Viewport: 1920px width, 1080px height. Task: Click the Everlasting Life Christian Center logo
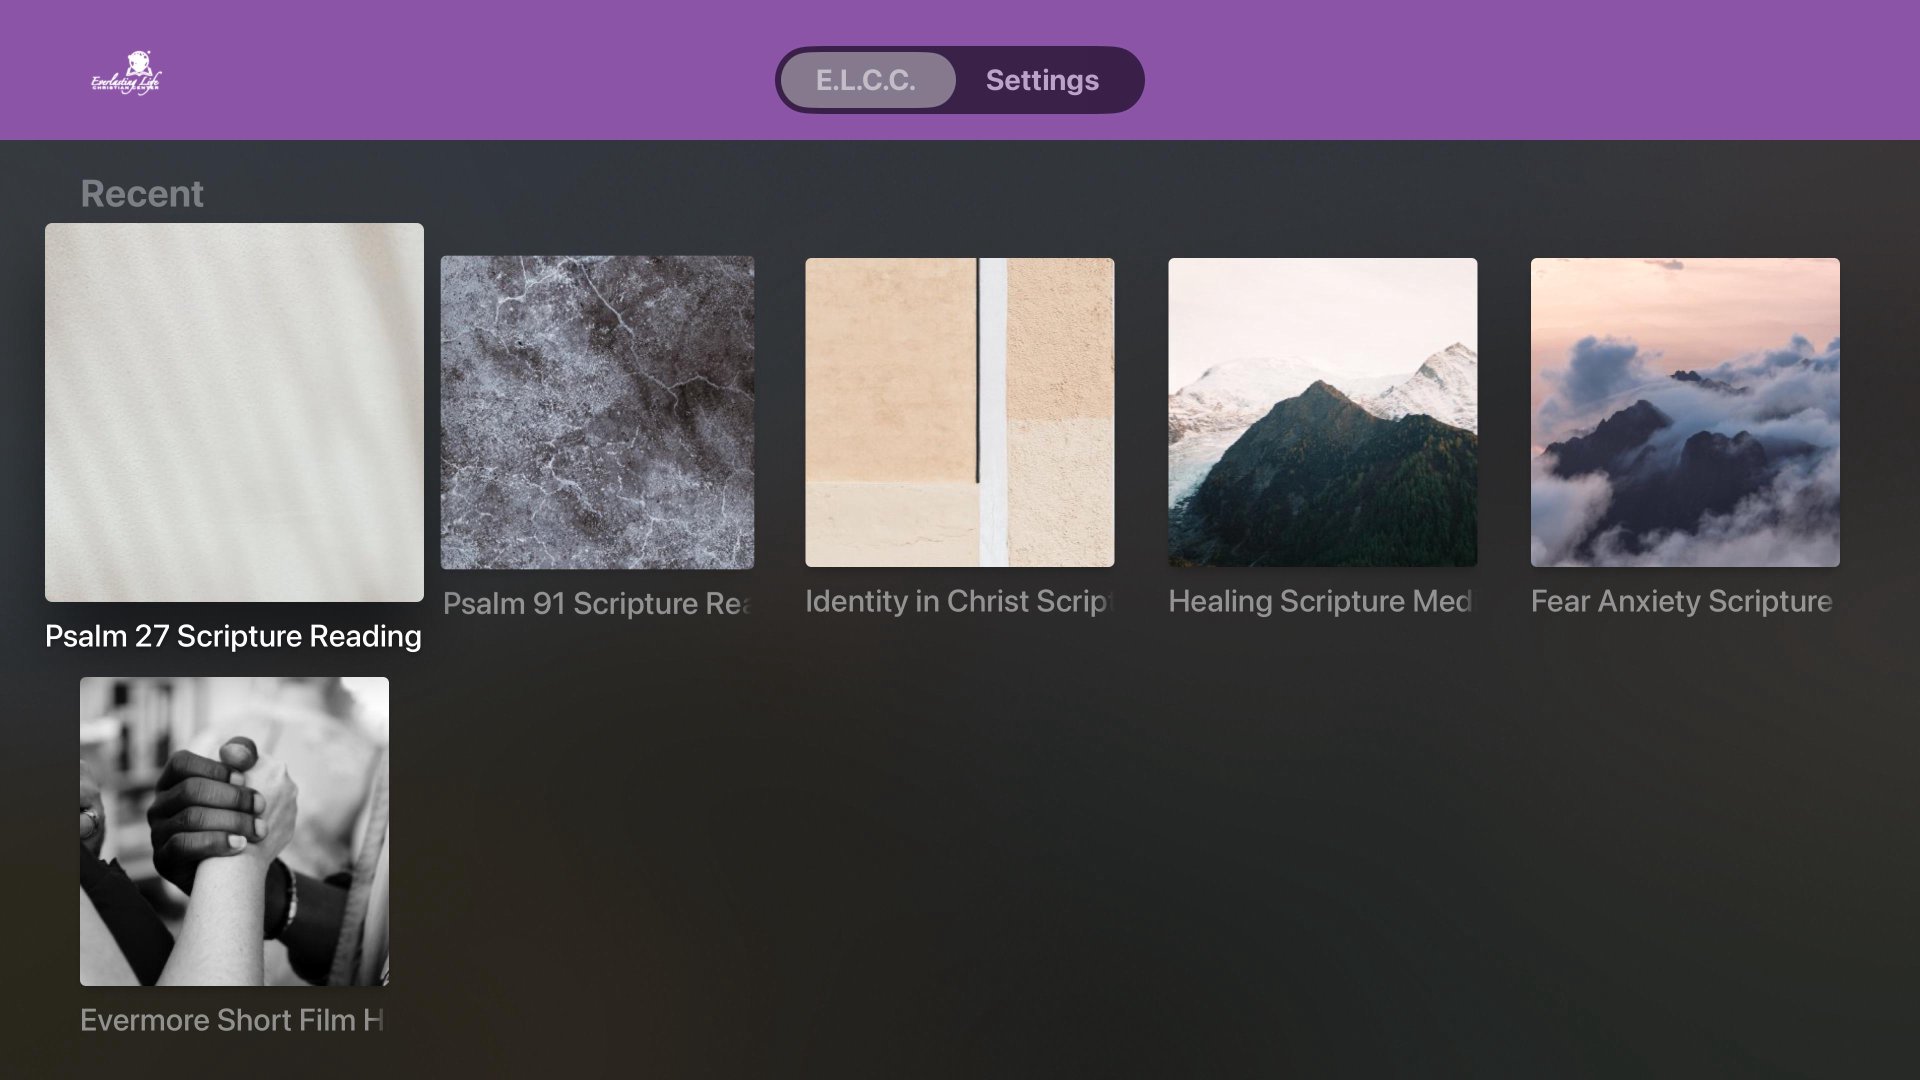point(126,76)
